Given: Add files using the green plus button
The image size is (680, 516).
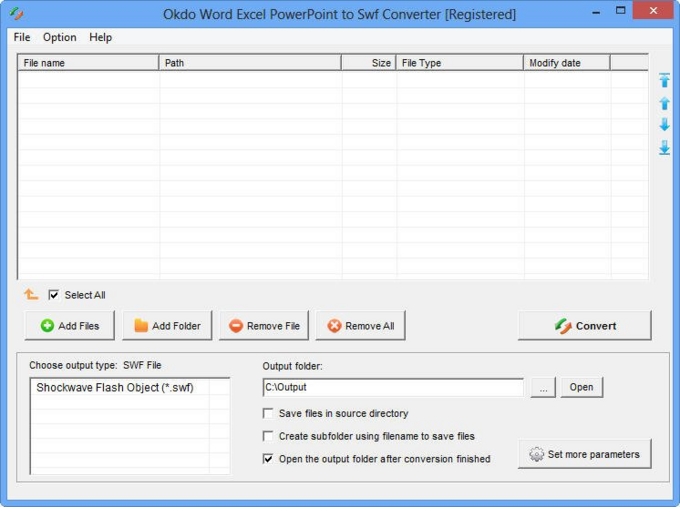Looking at the screenshot, I should tap(70, 326).
